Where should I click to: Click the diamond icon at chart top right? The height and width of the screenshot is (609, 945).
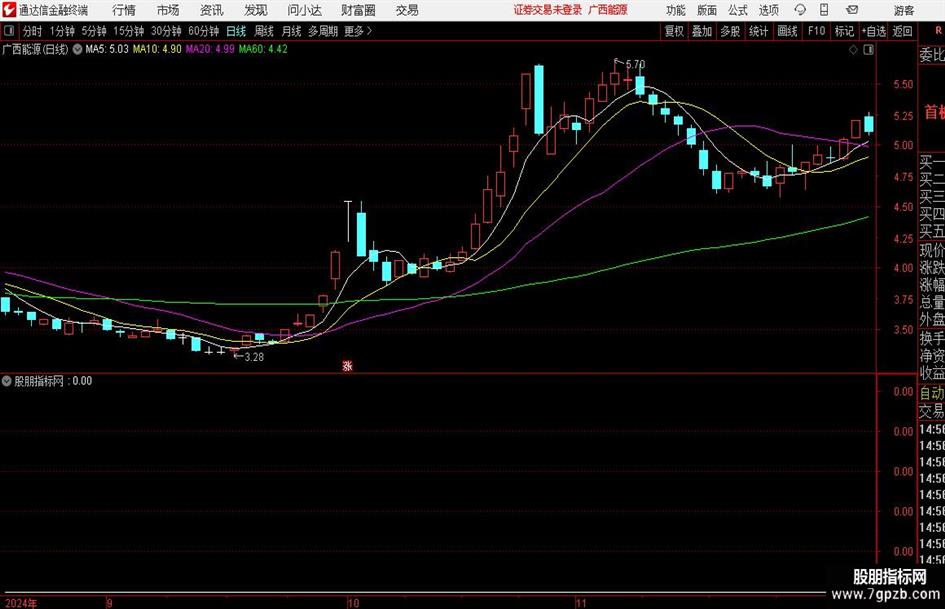(853, 50)
